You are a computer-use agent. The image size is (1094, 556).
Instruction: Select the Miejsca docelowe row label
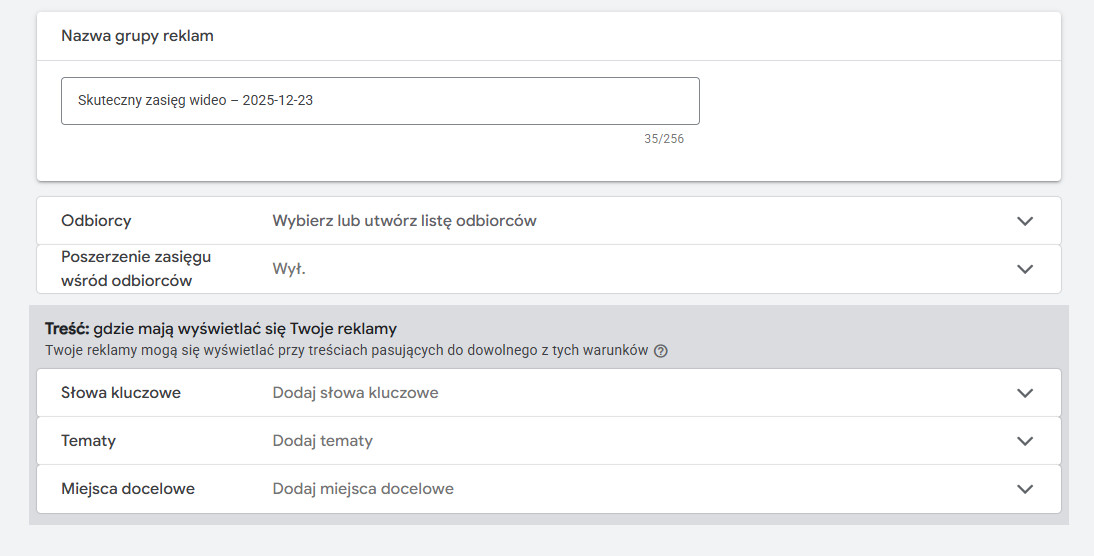(128, 489)
